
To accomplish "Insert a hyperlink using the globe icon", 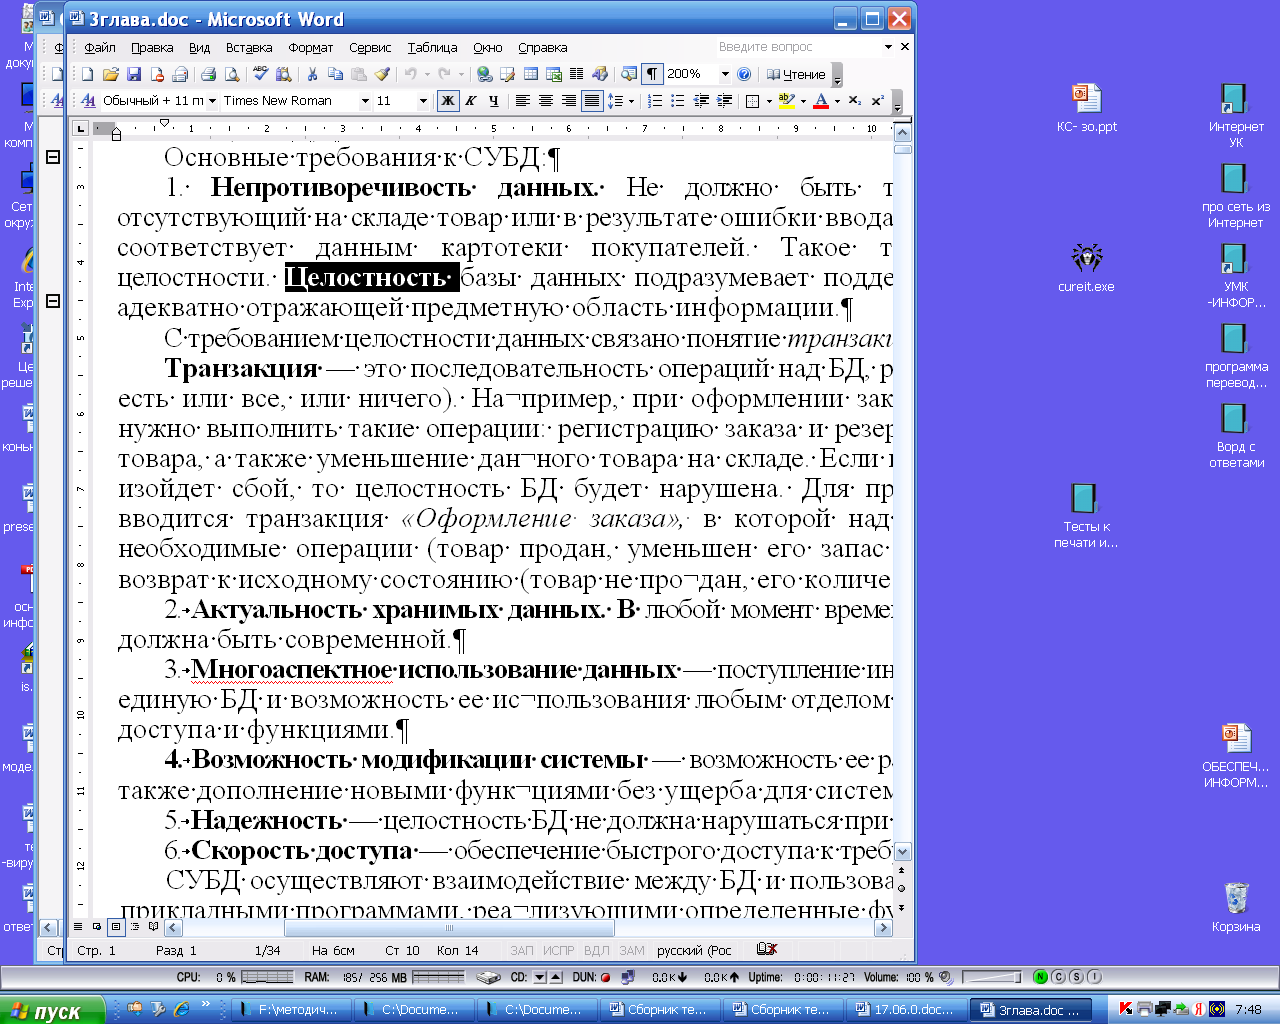I will pyautogui.click(x=484, y=74).
